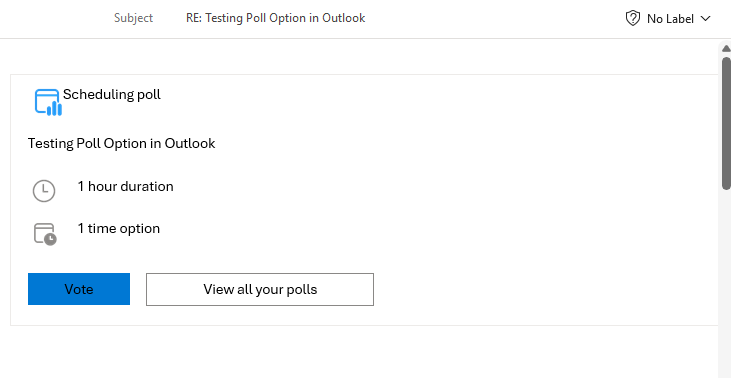Click the calendar-clock icon beside 1 time option
Screen dimensions: 731x378
pyautogui.click(x=45, y=234)
